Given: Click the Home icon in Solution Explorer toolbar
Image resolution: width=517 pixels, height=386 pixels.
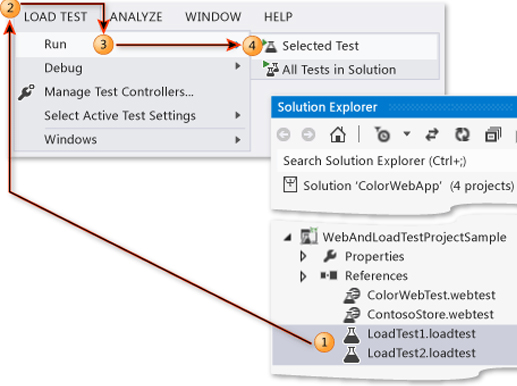Looking at the screenshot, I should point(338,135).
